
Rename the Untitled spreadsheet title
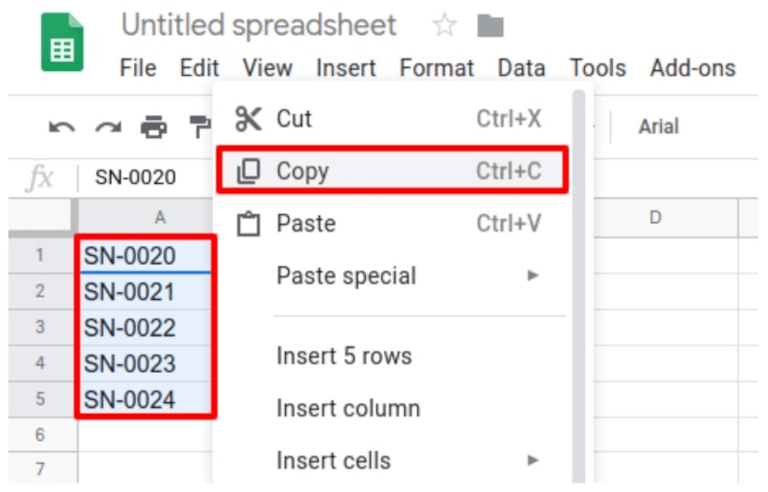pos(258,26)
